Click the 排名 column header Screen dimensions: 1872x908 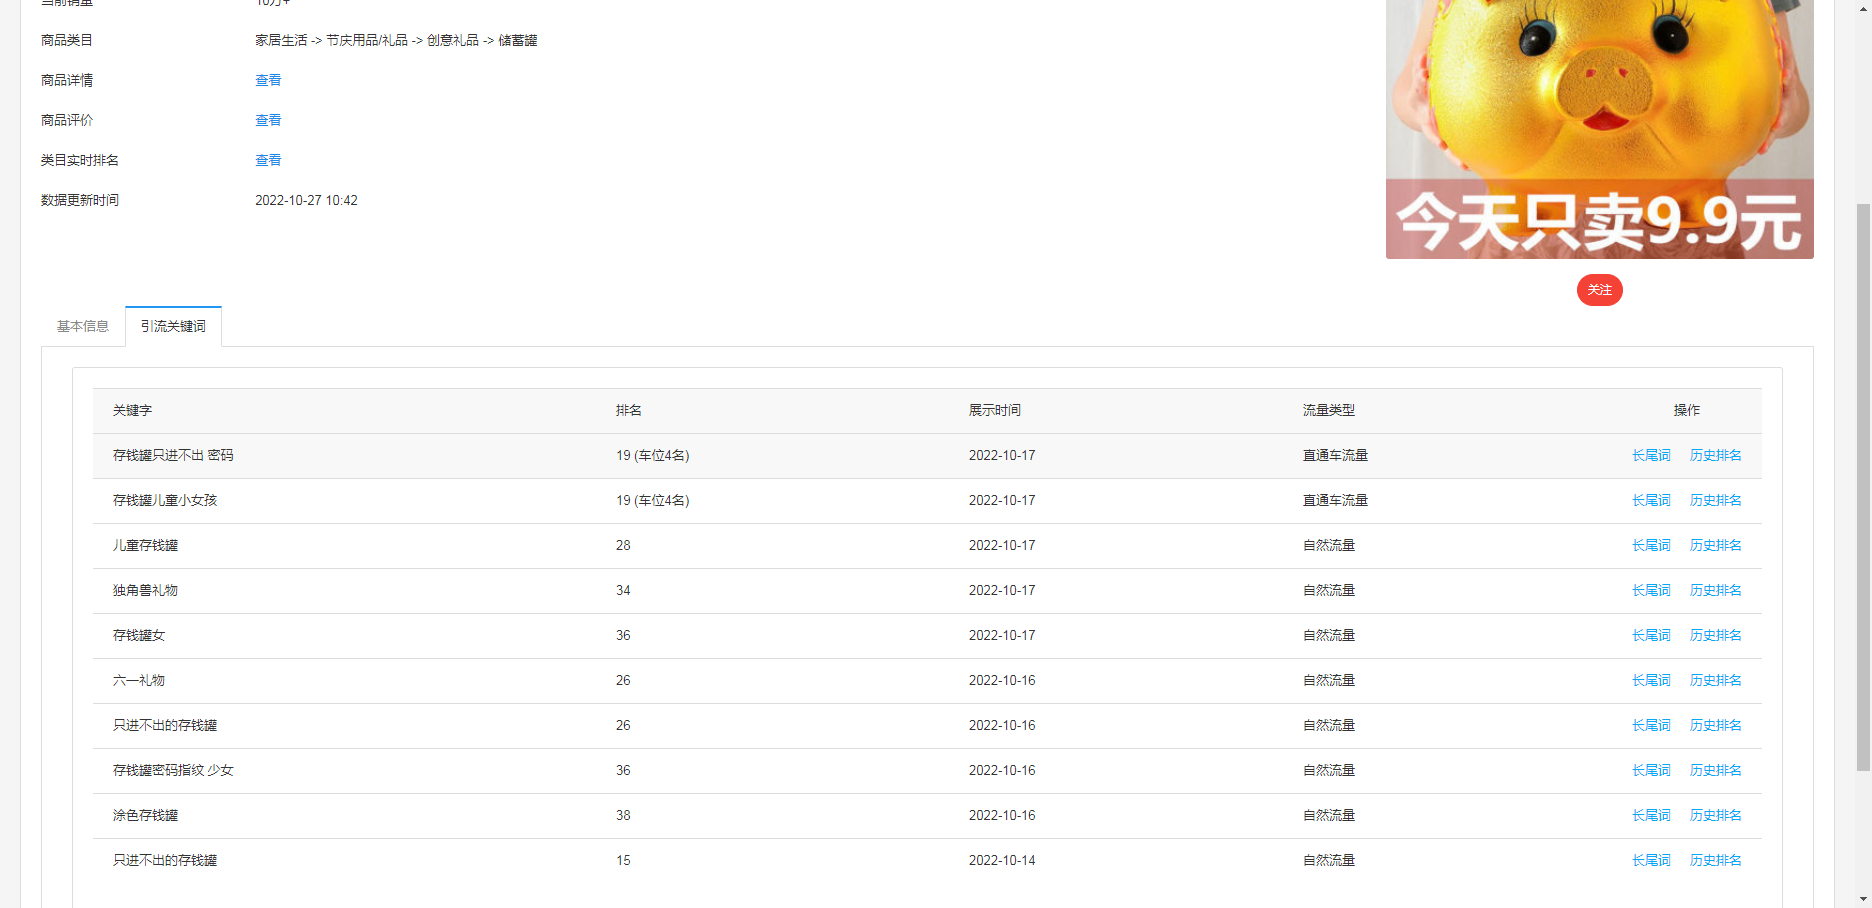(629, 410)
